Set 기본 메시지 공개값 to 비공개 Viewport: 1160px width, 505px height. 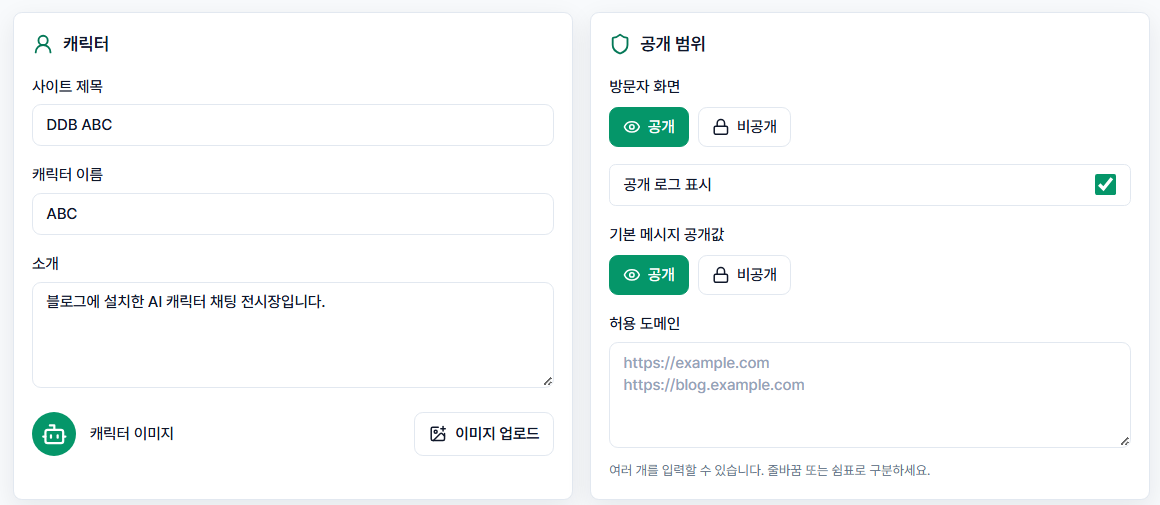[744, 275]
